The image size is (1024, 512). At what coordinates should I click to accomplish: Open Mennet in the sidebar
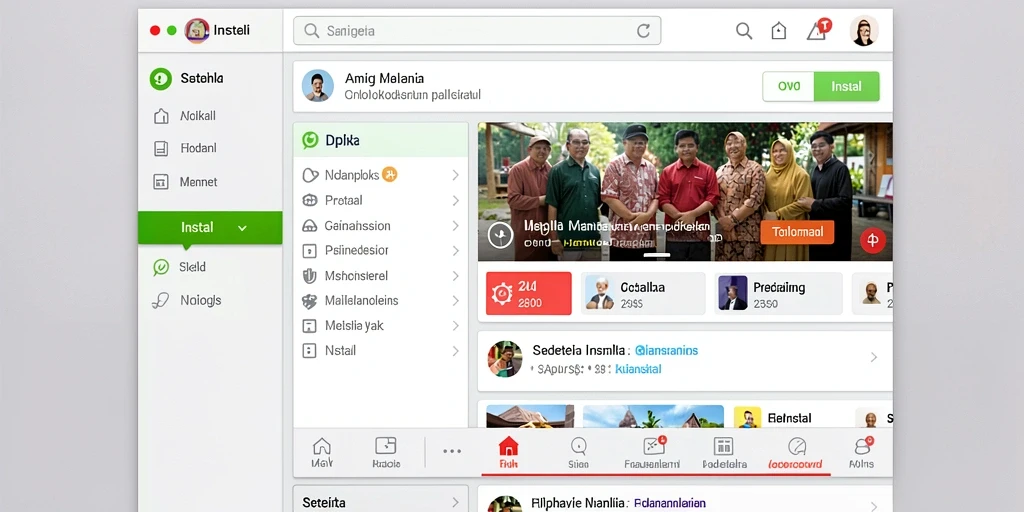click(x=210, y=182)
